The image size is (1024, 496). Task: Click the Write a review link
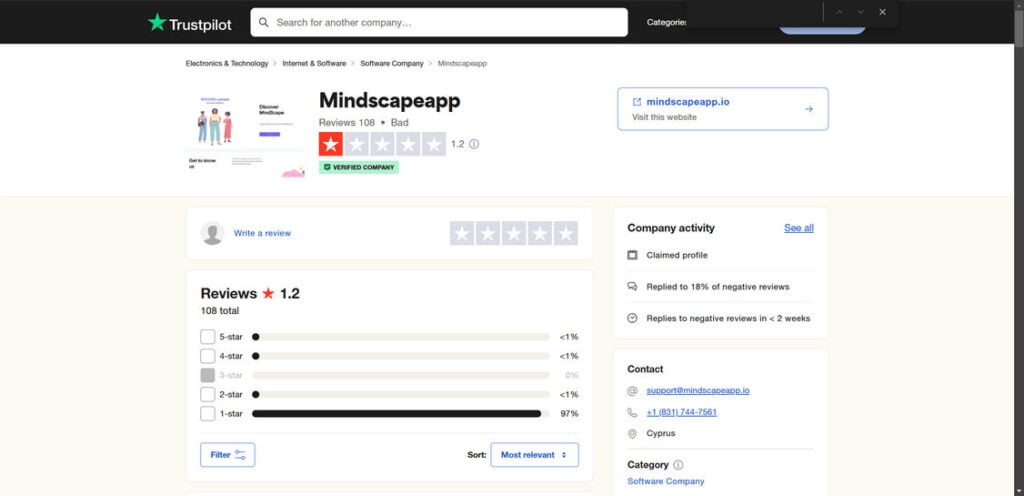pyautogui.click(x=263, y=233)
